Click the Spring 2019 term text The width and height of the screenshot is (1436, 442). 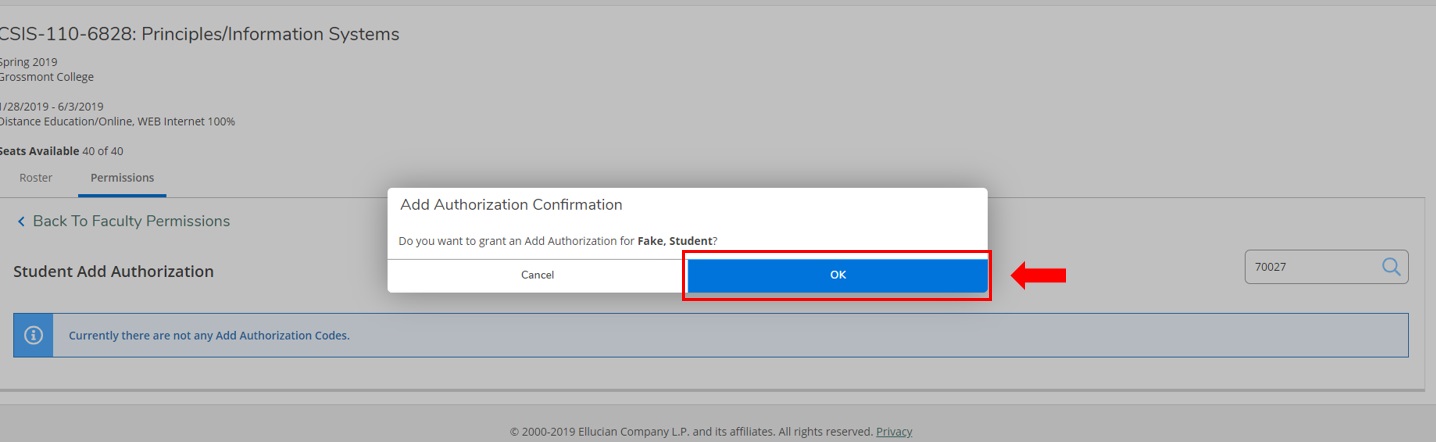click(28, 62)
